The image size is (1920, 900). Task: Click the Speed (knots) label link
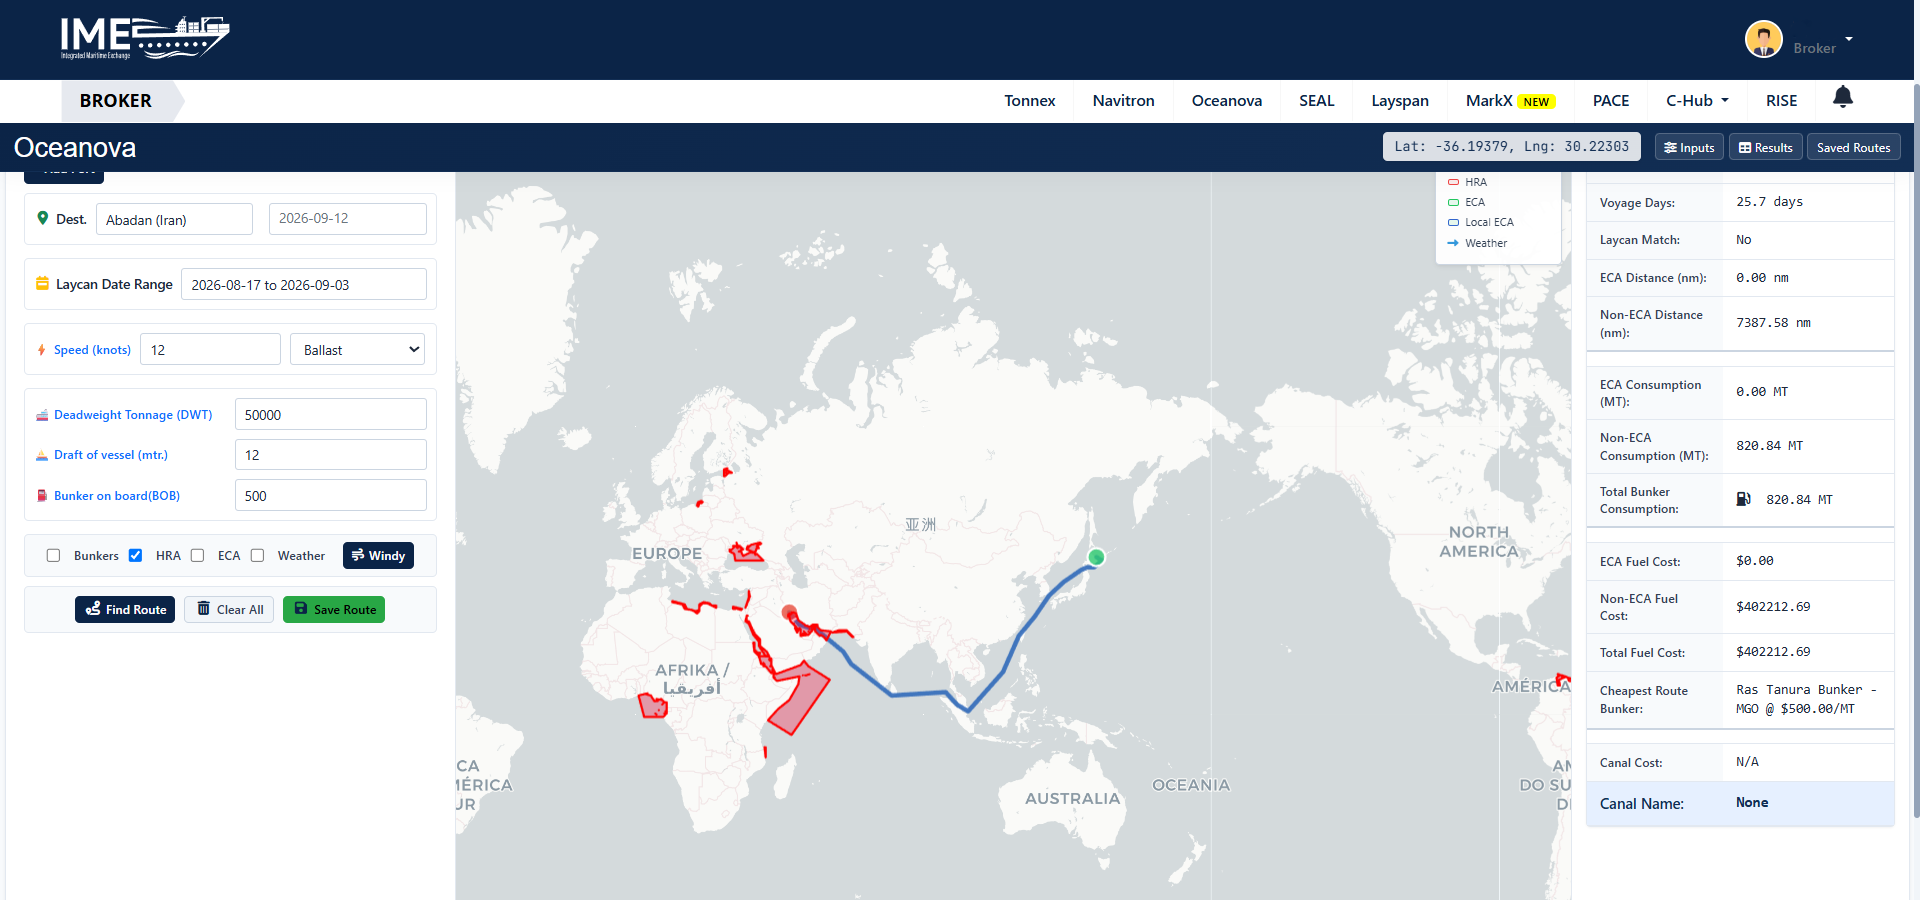point(92,350)
